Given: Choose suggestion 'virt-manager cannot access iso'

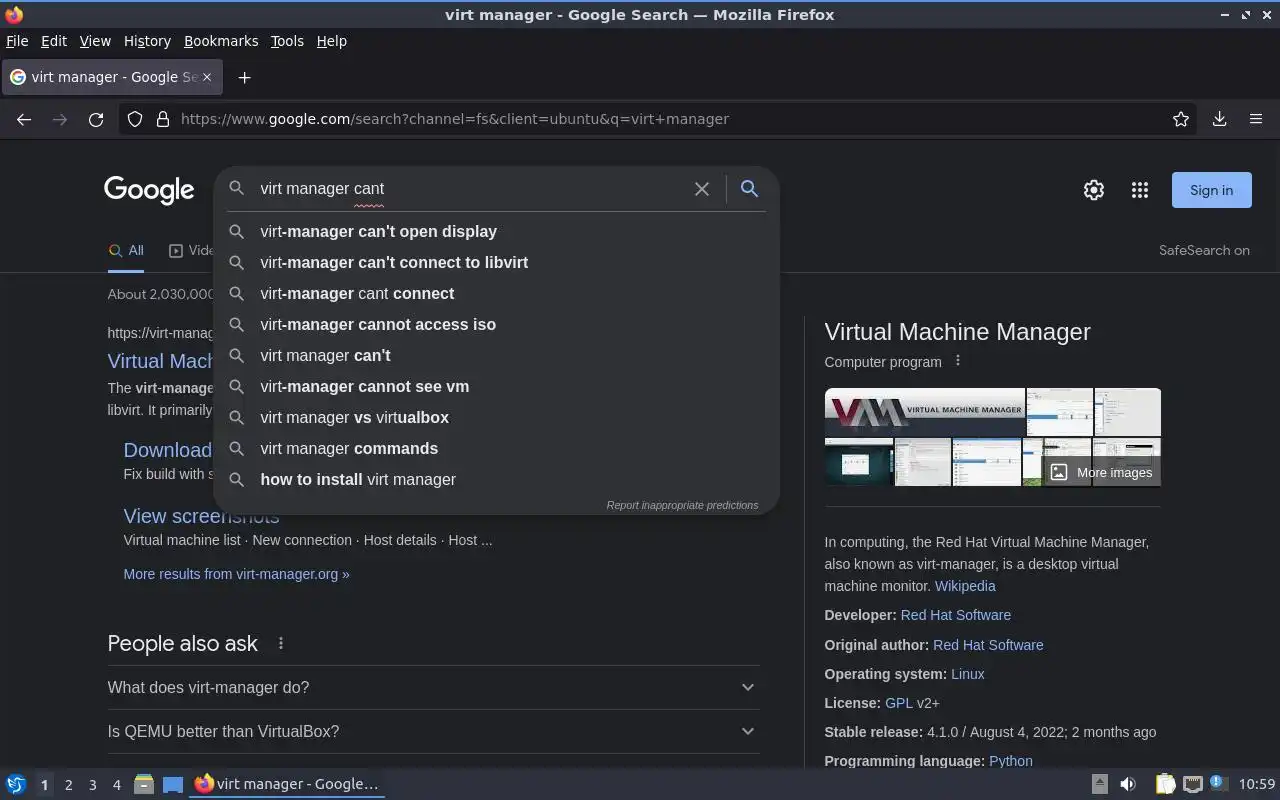Looking at the screenshot, I should 496,324.
